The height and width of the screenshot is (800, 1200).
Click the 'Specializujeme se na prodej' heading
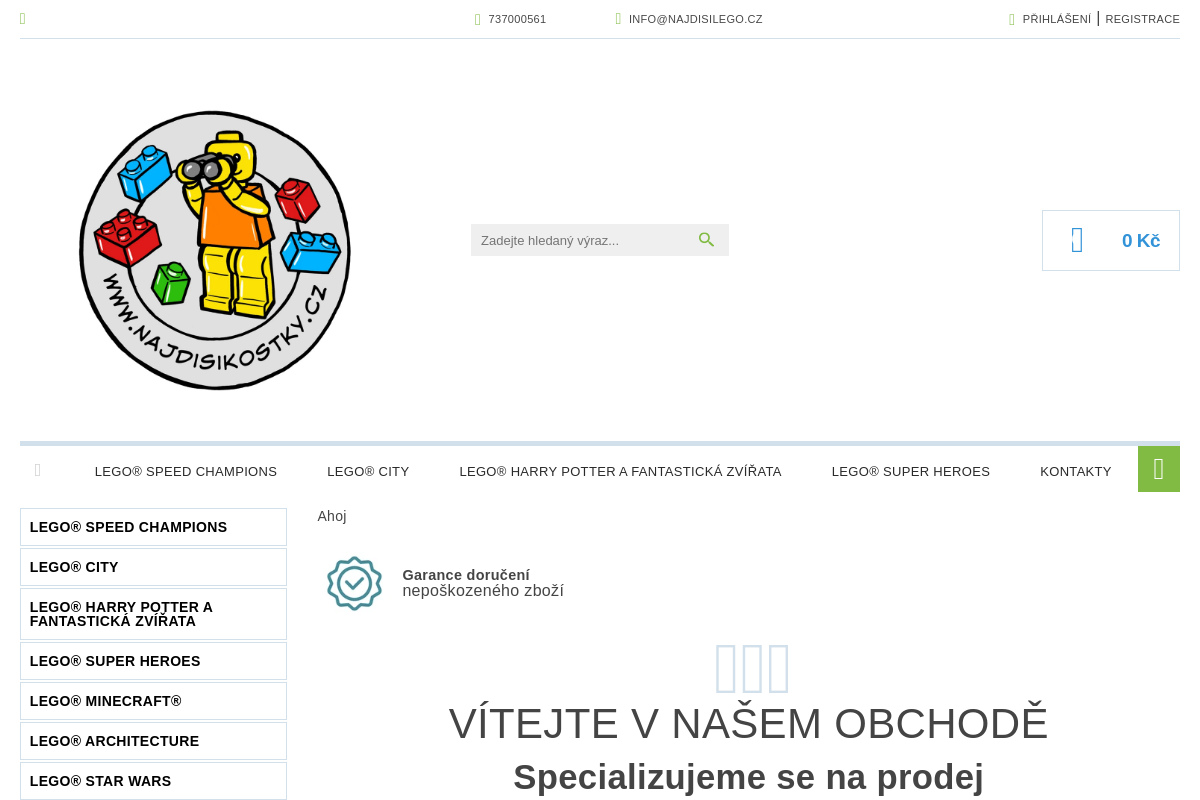748,777
